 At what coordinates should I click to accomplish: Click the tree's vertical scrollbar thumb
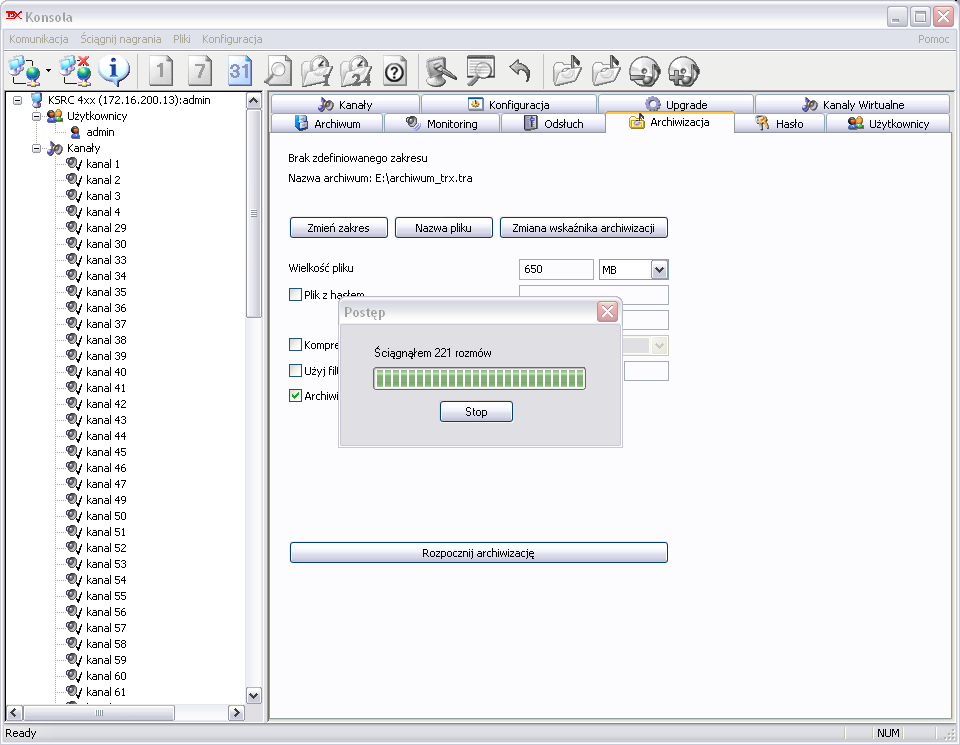click(253, 214)
